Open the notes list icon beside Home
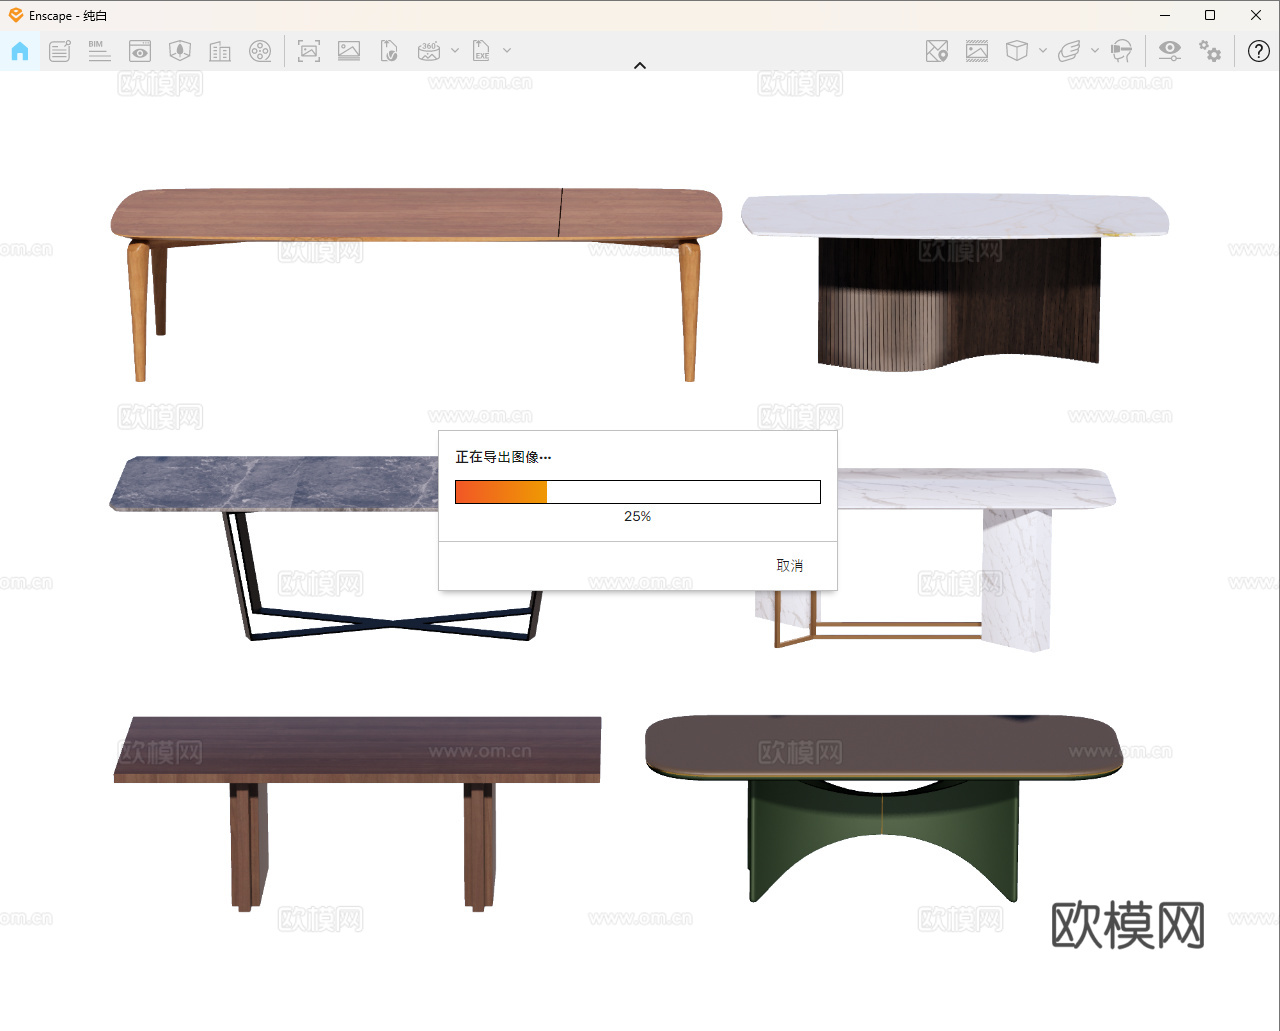This screenshot has width=1280, height=1031. pos(60,51)
